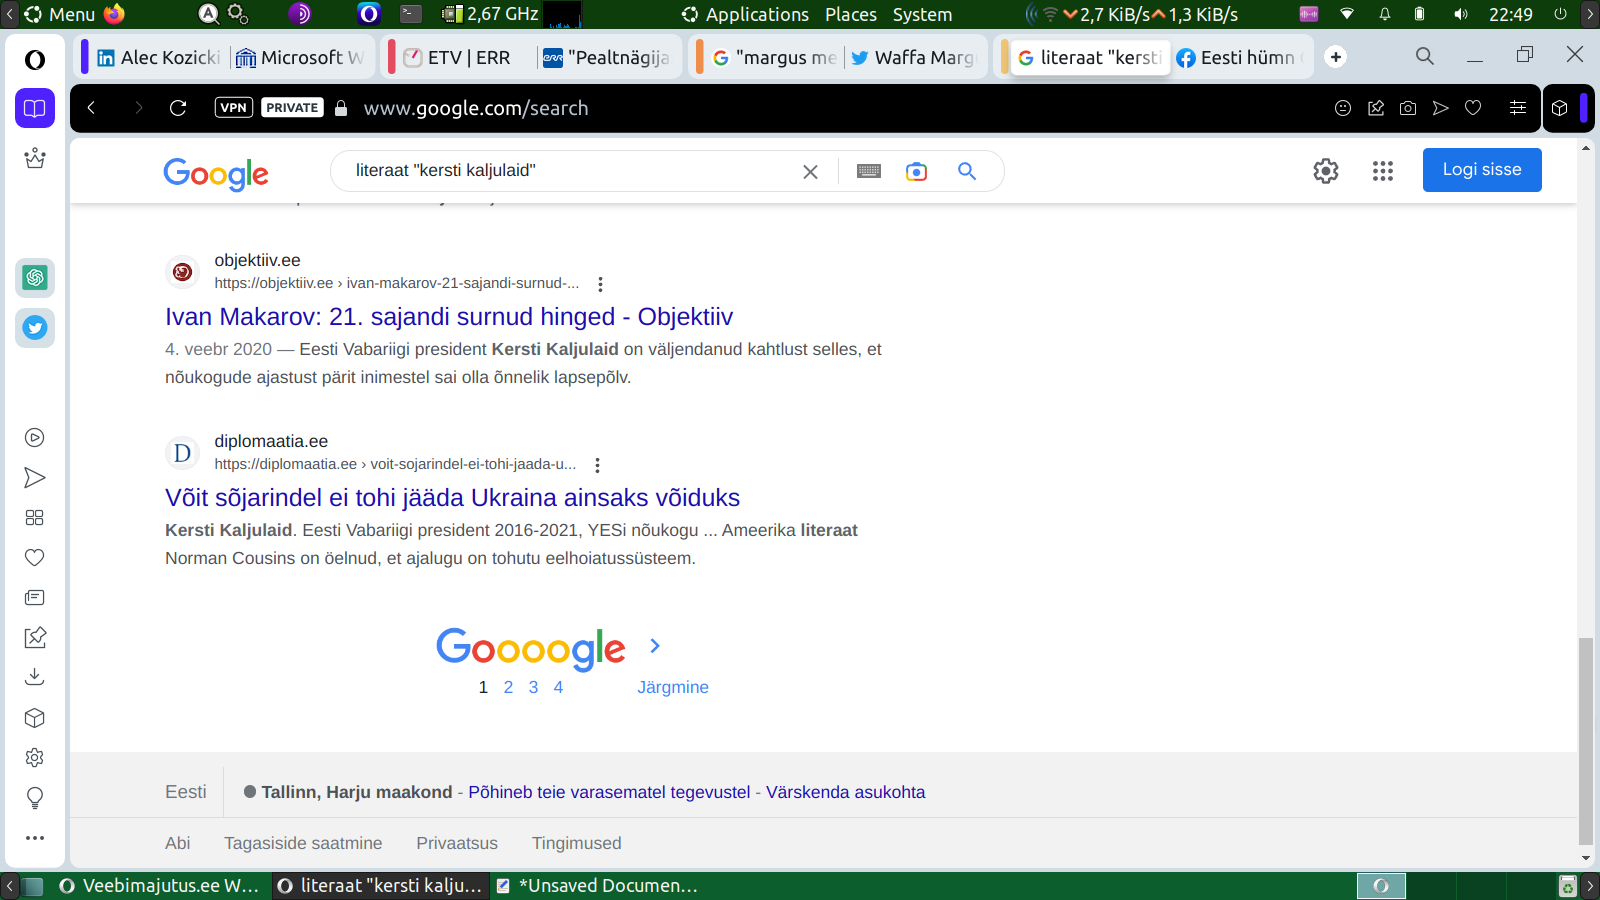The image size is (1600, 900).
Task: Click the Logi sisse button
Action: pos(1482,170)
